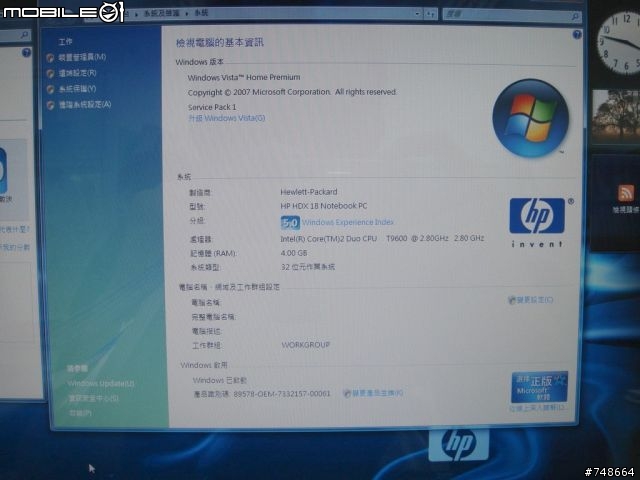Click help icon in the background window
Screen dimensions: 640x480
tap(26, 52)
